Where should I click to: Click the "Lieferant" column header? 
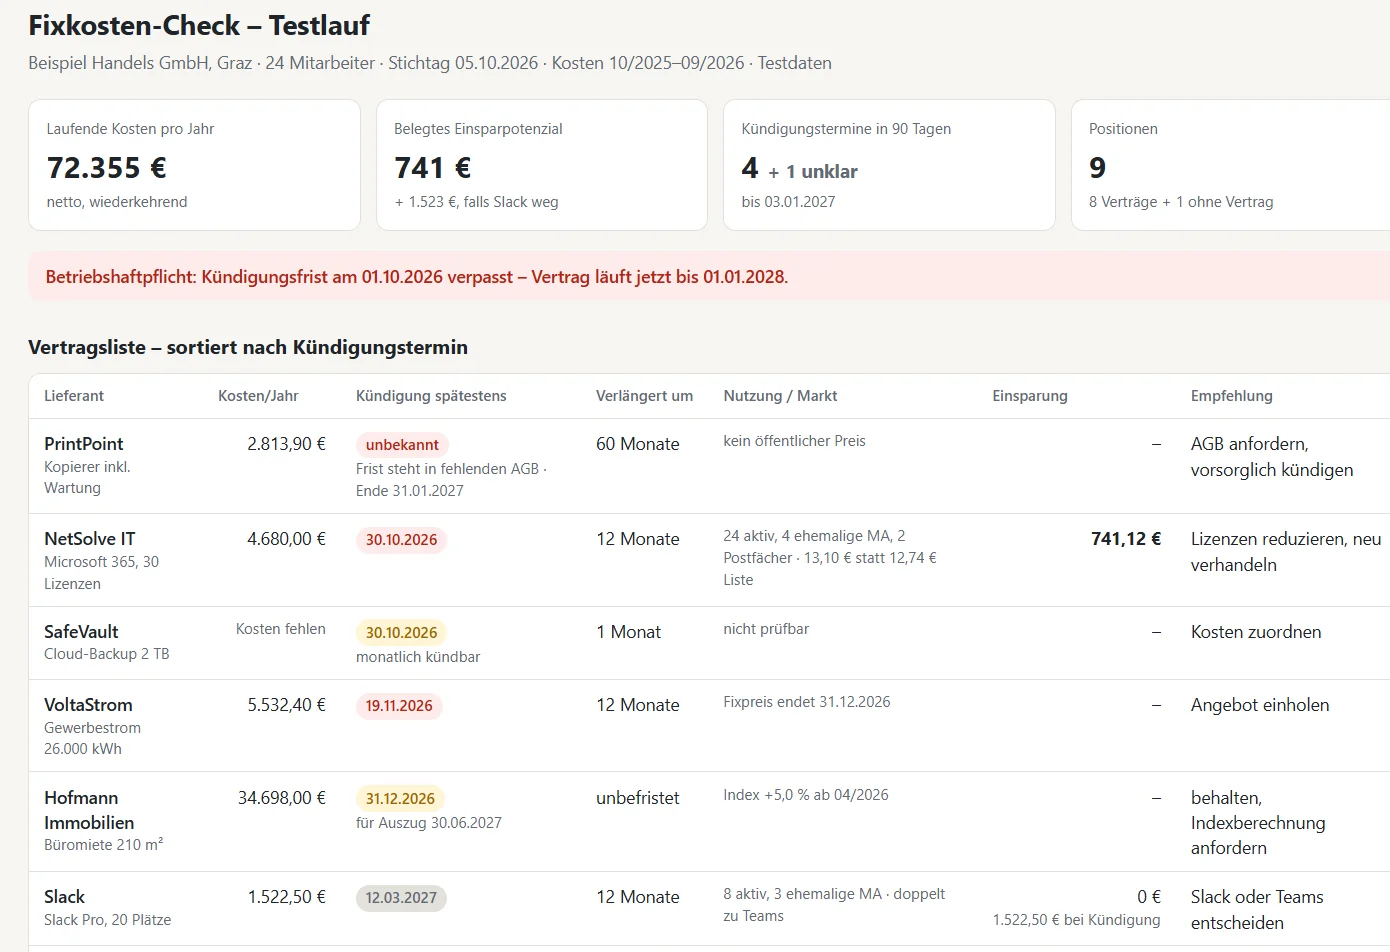point(74,396)
